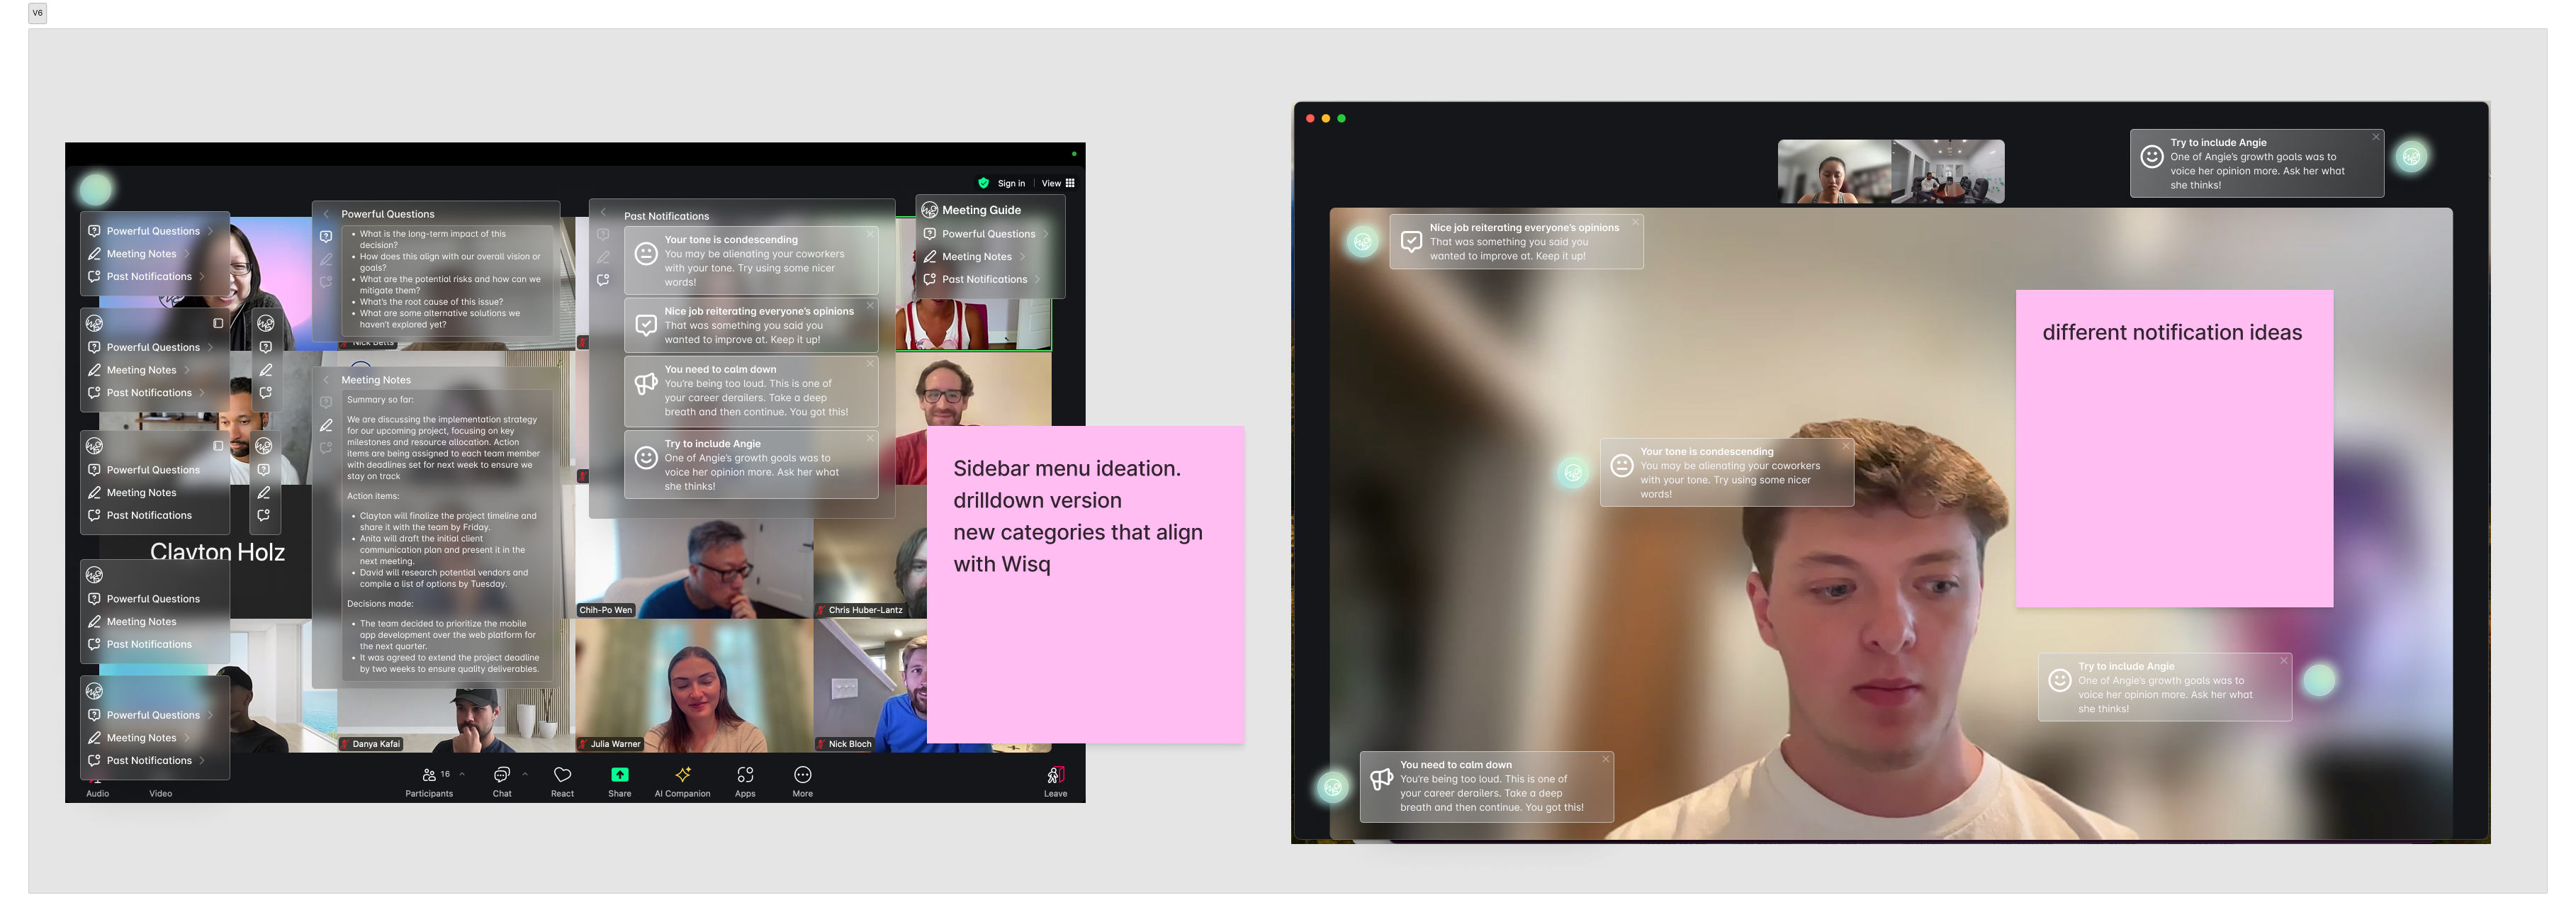Select Powerful Questions under Meeting Guide header
Image resolution: width=2576 pixels, height=922 pixels.
pyautogui.click(x=988, y=234)
